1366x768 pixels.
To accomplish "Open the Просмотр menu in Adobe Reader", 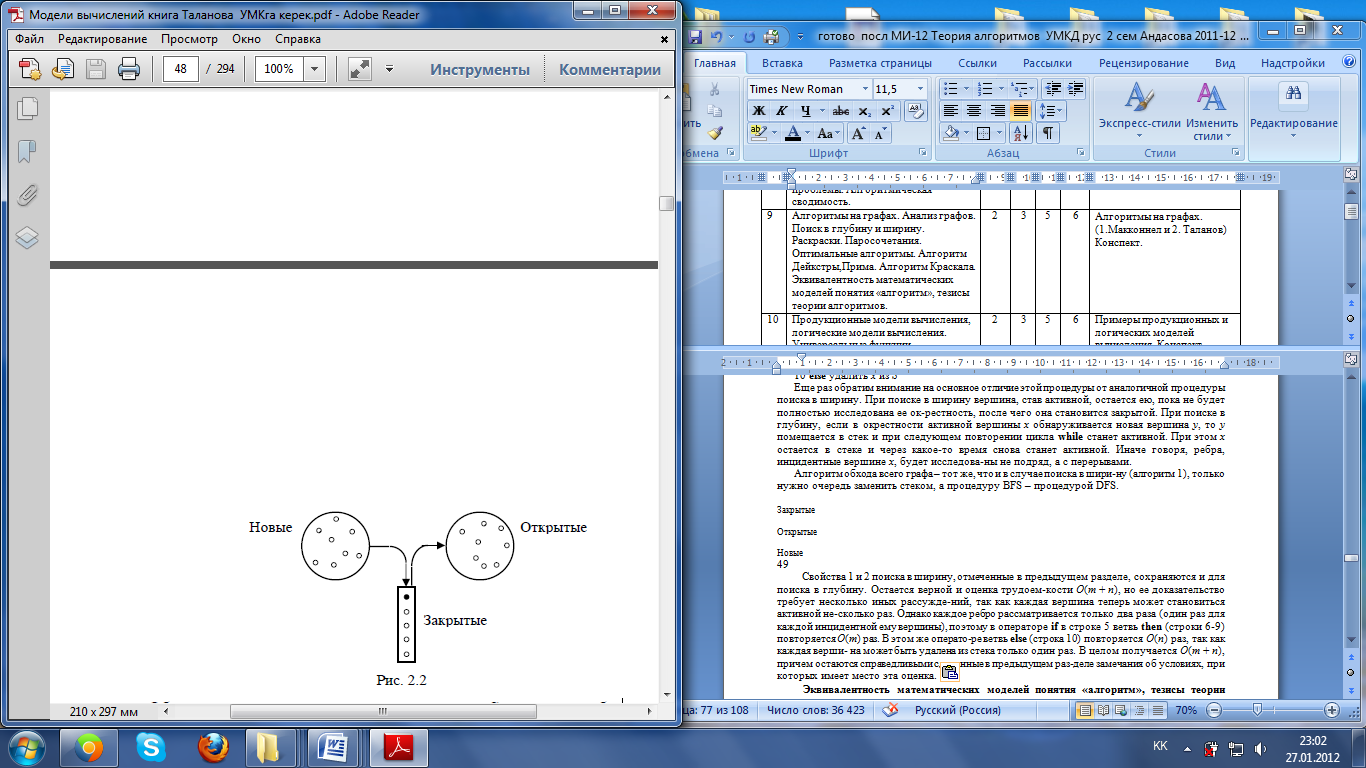I will click(189, 39).
